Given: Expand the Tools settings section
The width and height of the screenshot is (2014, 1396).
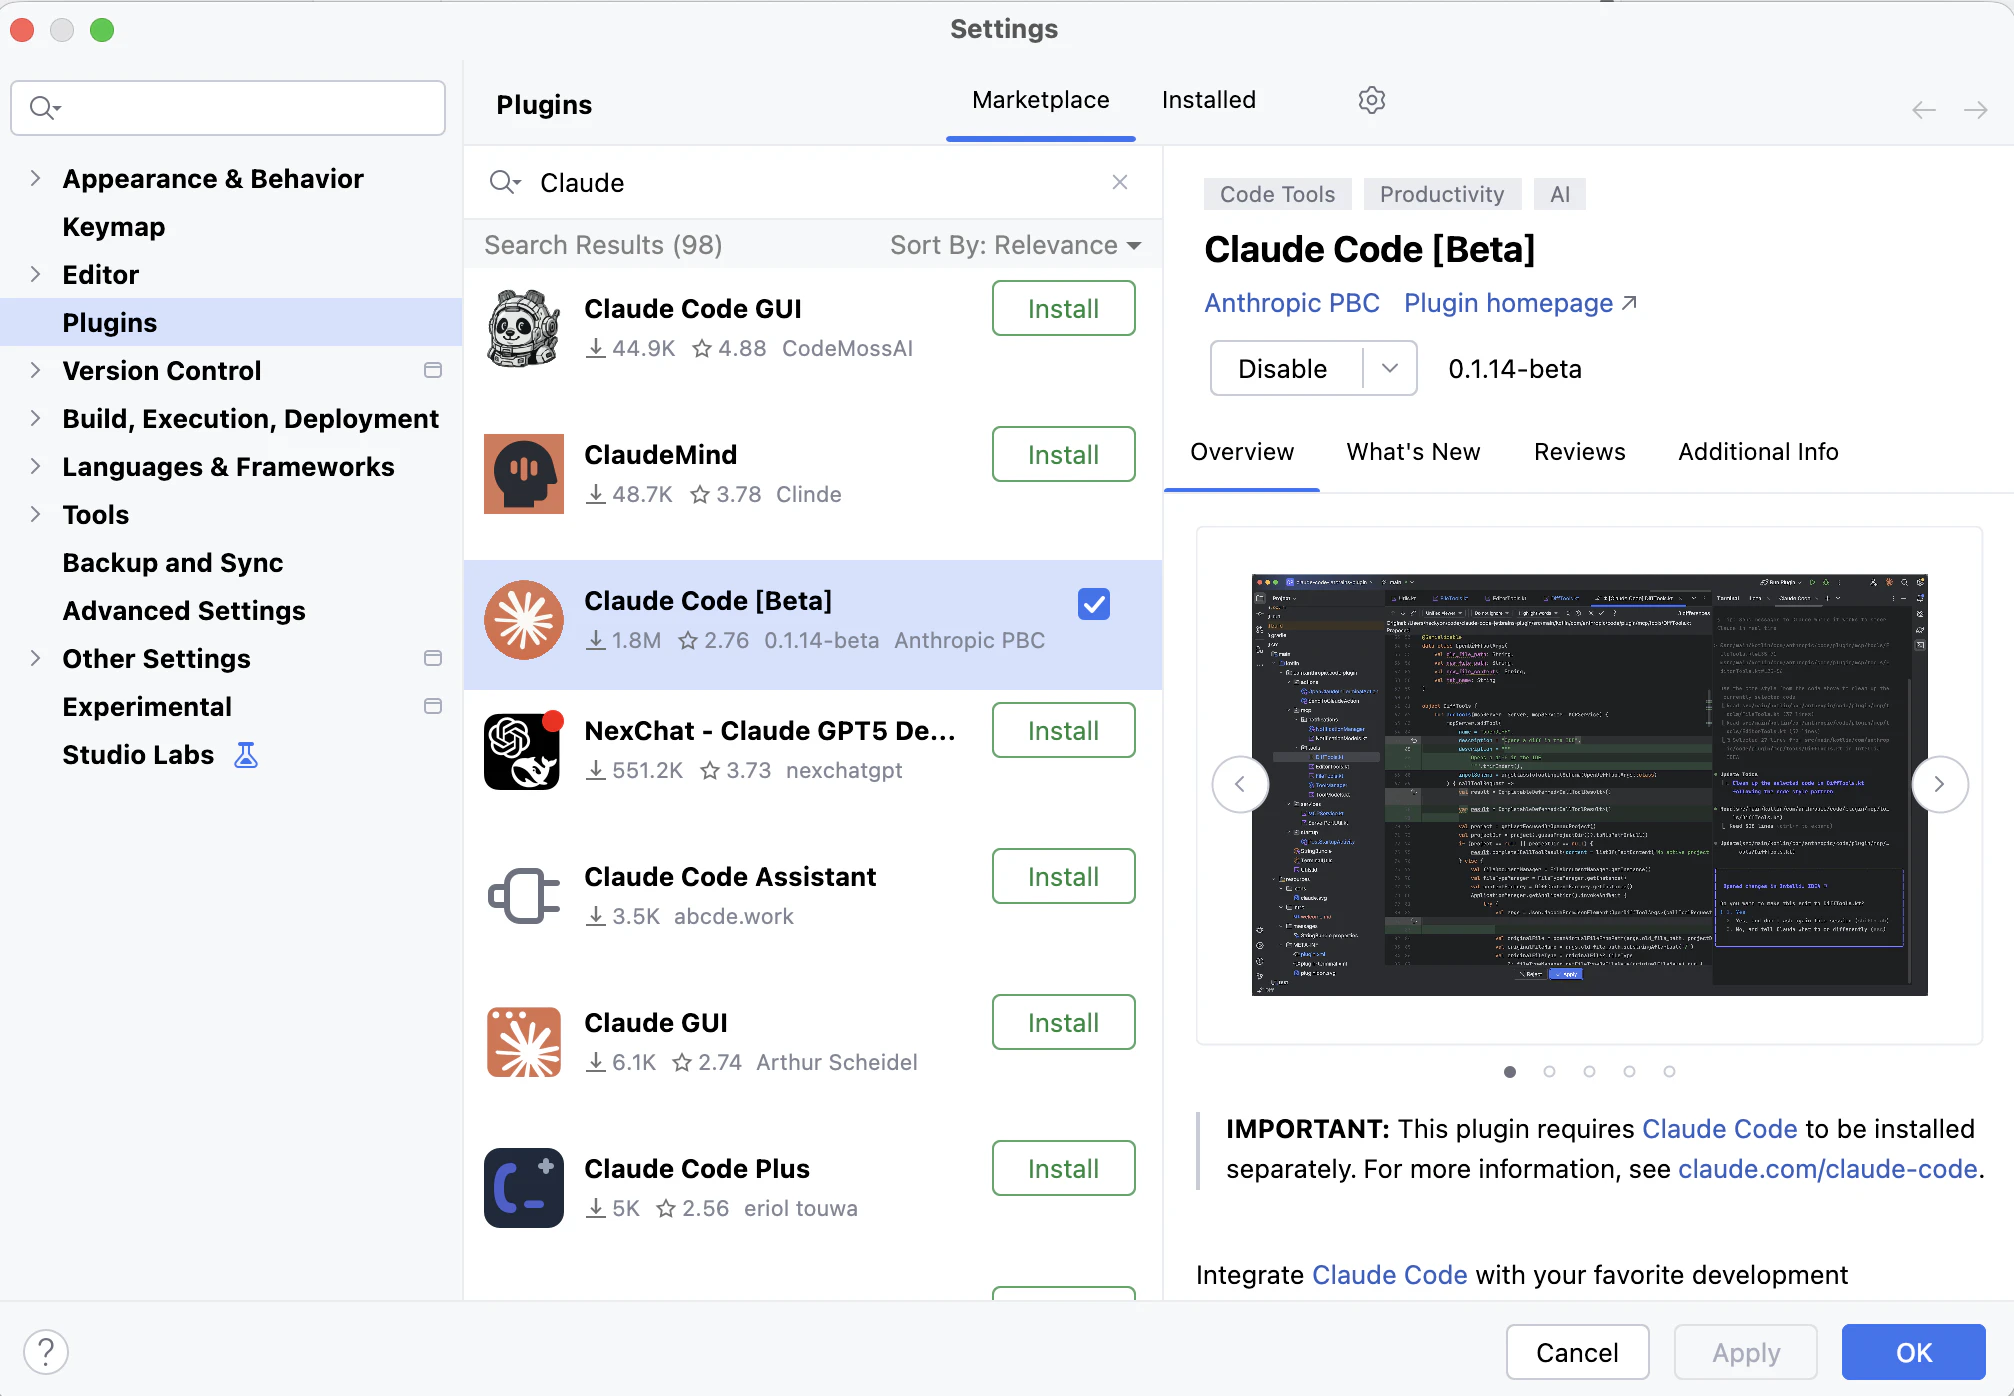Looking at the screenshot, I should click(36, 514).
